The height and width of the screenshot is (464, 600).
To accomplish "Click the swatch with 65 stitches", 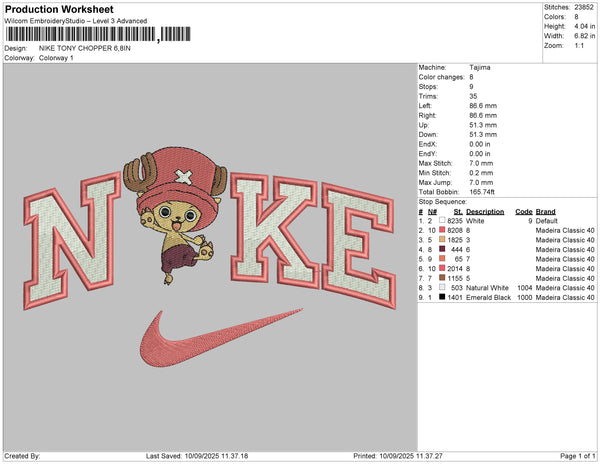I will click(442, 259).
